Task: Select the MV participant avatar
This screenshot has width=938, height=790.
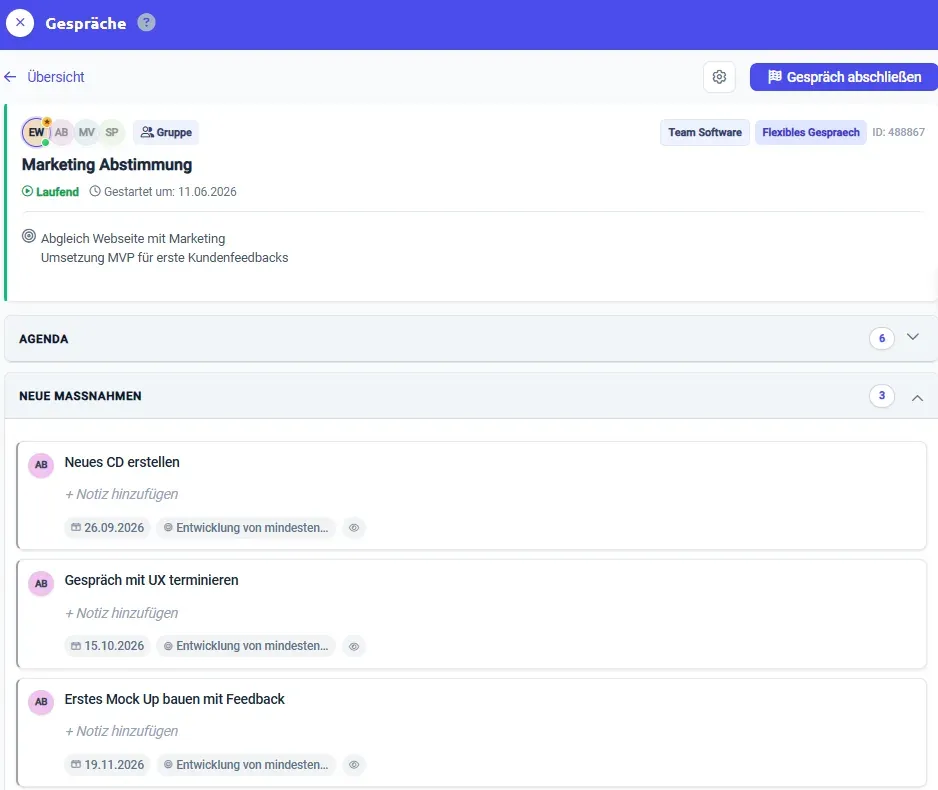Action: tap(87, 132)
